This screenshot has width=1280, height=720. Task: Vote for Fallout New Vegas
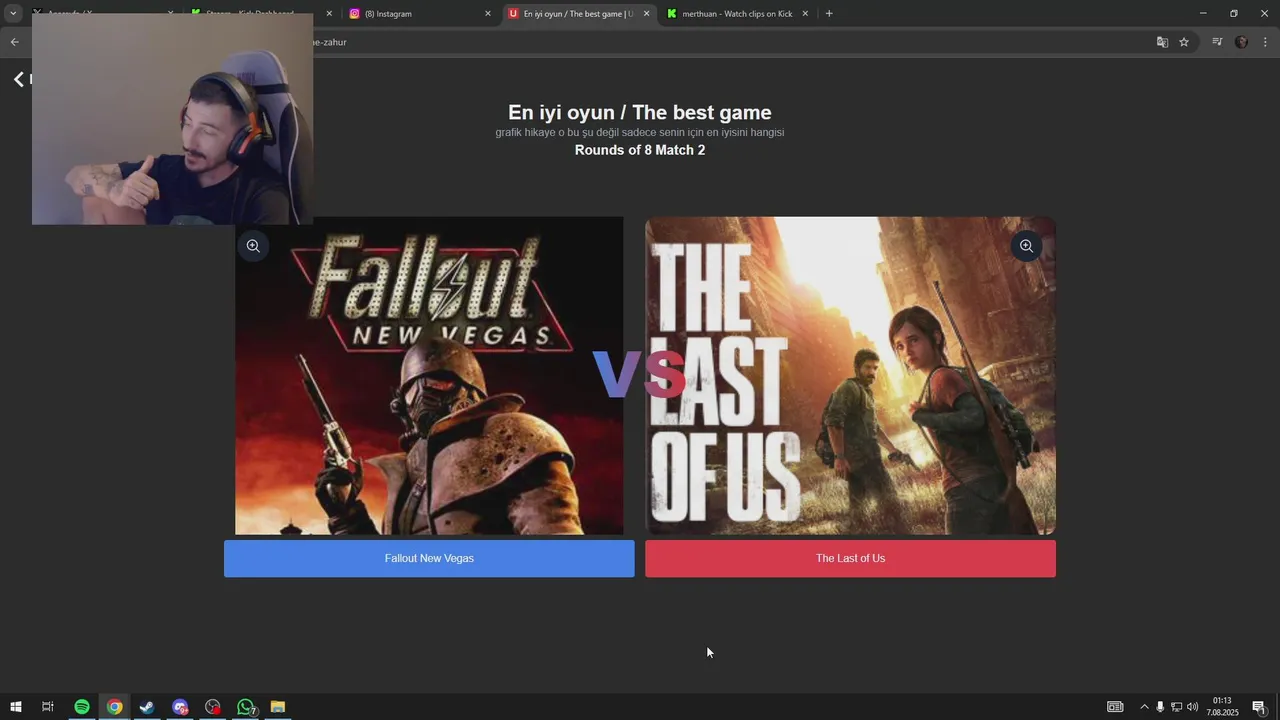[429, 558]
